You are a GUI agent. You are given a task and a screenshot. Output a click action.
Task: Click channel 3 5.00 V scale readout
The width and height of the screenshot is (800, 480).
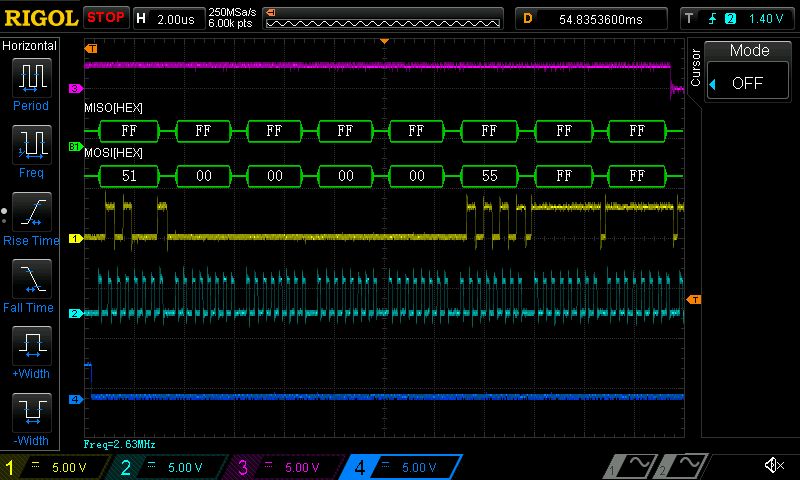302,468
